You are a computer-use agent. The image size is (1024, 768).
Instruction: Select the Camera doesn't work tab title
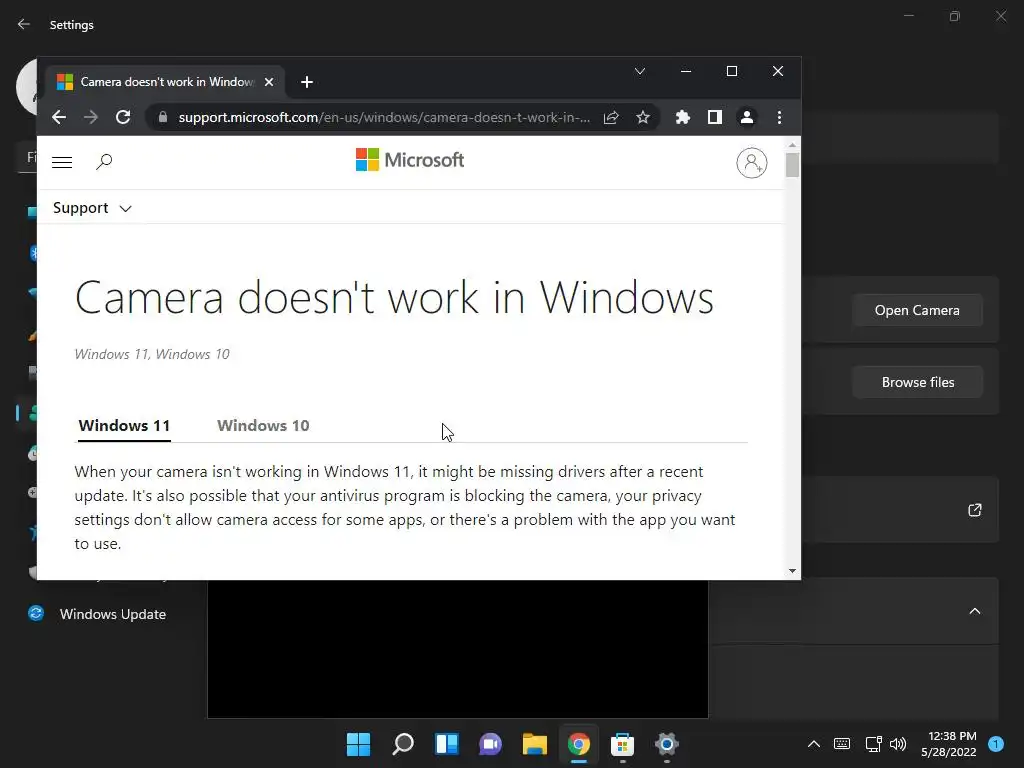pyautogui.click(x=167, y=82)
